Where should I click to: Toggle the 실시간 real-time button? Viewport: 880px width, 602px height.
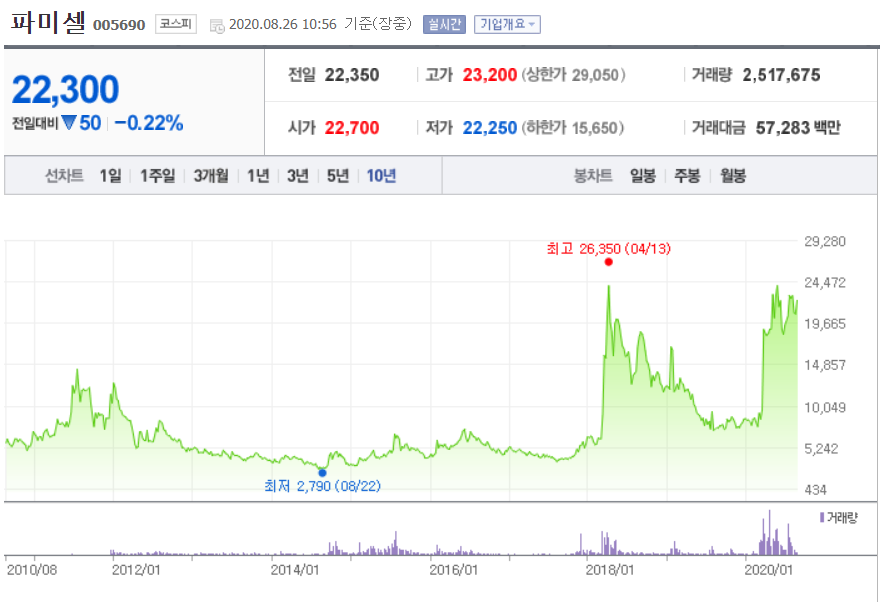pyautogui.click(x=444, y=24)
